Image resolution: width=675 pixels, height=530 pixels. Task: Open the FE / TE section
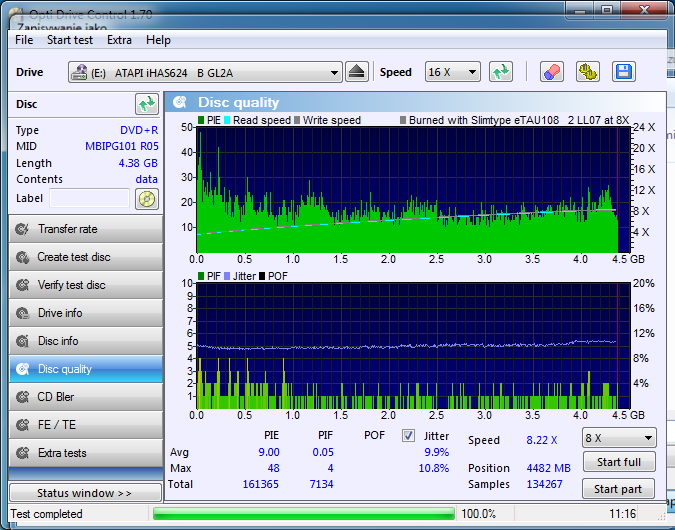(x=86, y=425)
